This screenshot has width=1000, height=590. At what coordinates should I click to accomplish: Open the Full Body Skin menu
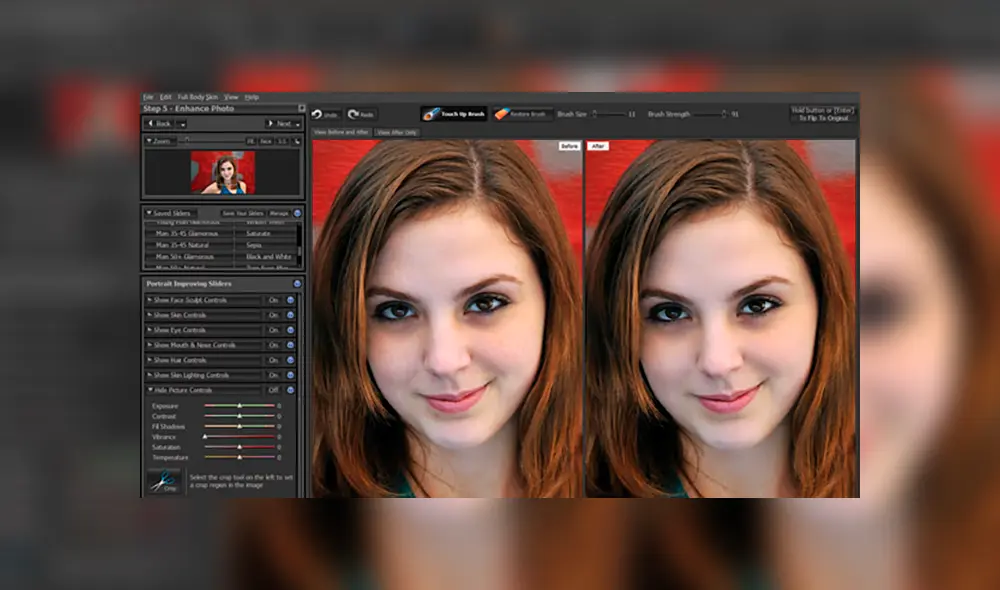click(x=198, y=97)
